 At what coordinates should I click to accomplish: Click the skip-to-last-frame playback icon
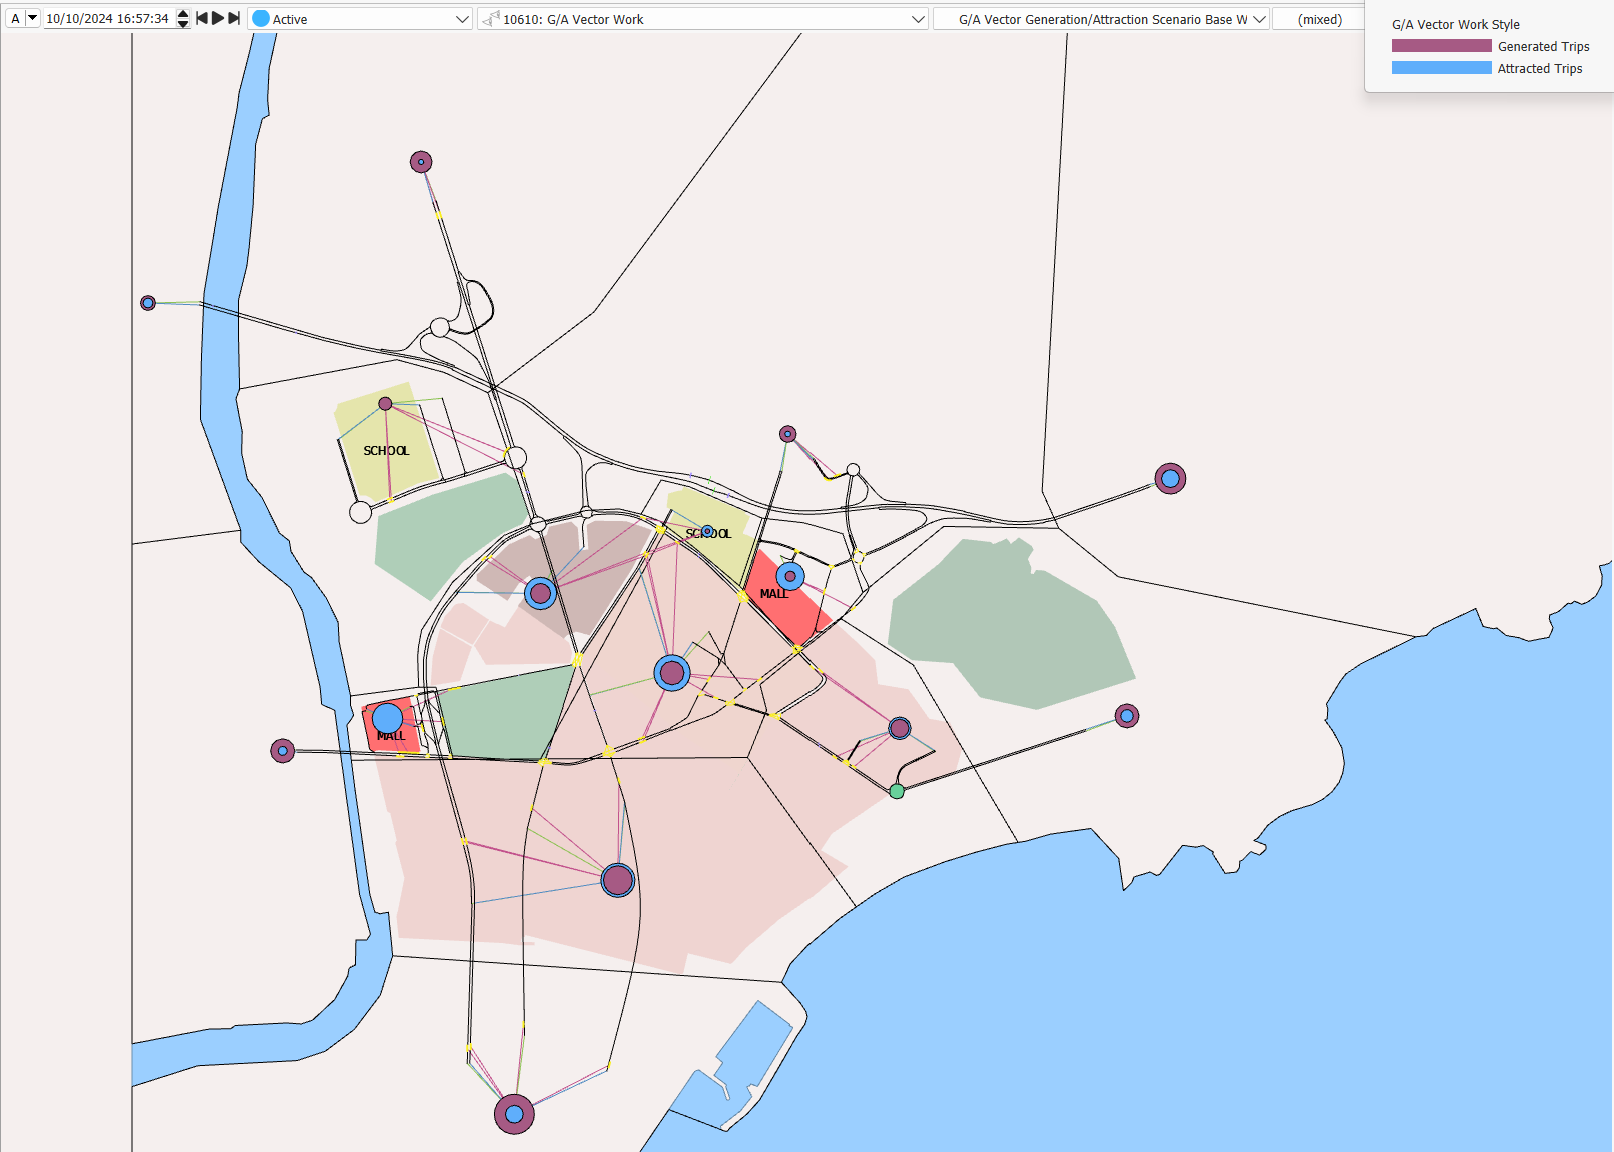(x=234, y=17)
